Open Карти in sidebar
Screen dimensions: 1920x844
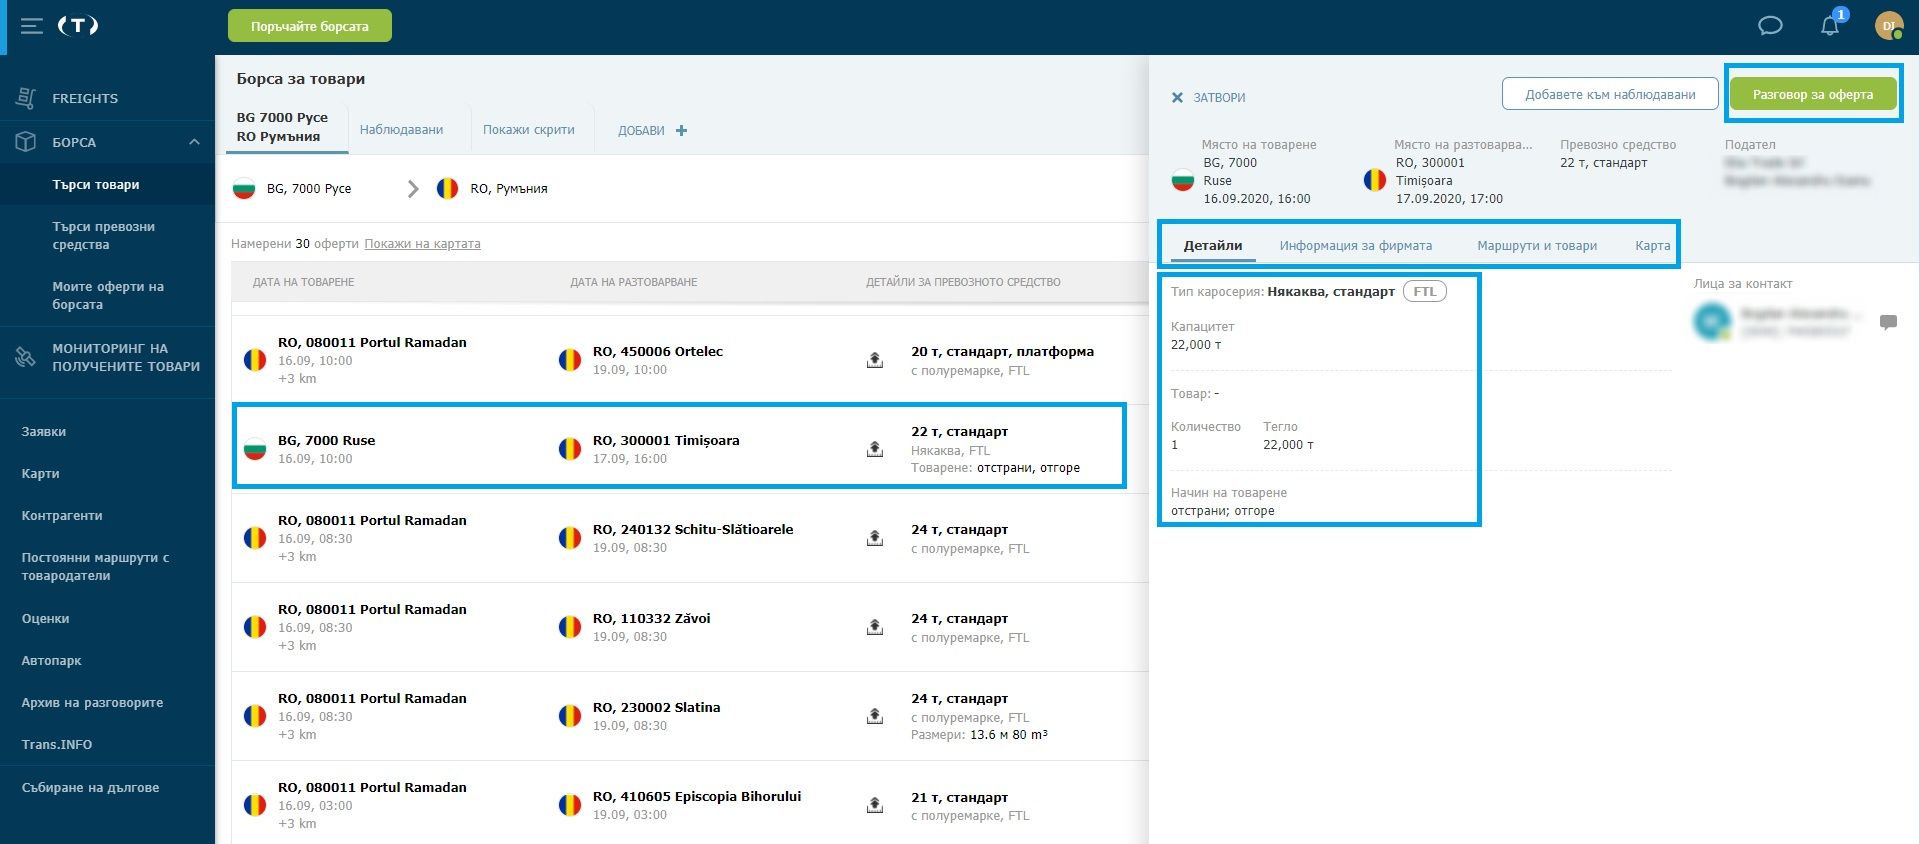pyautogui.click(x=41, y=474)
